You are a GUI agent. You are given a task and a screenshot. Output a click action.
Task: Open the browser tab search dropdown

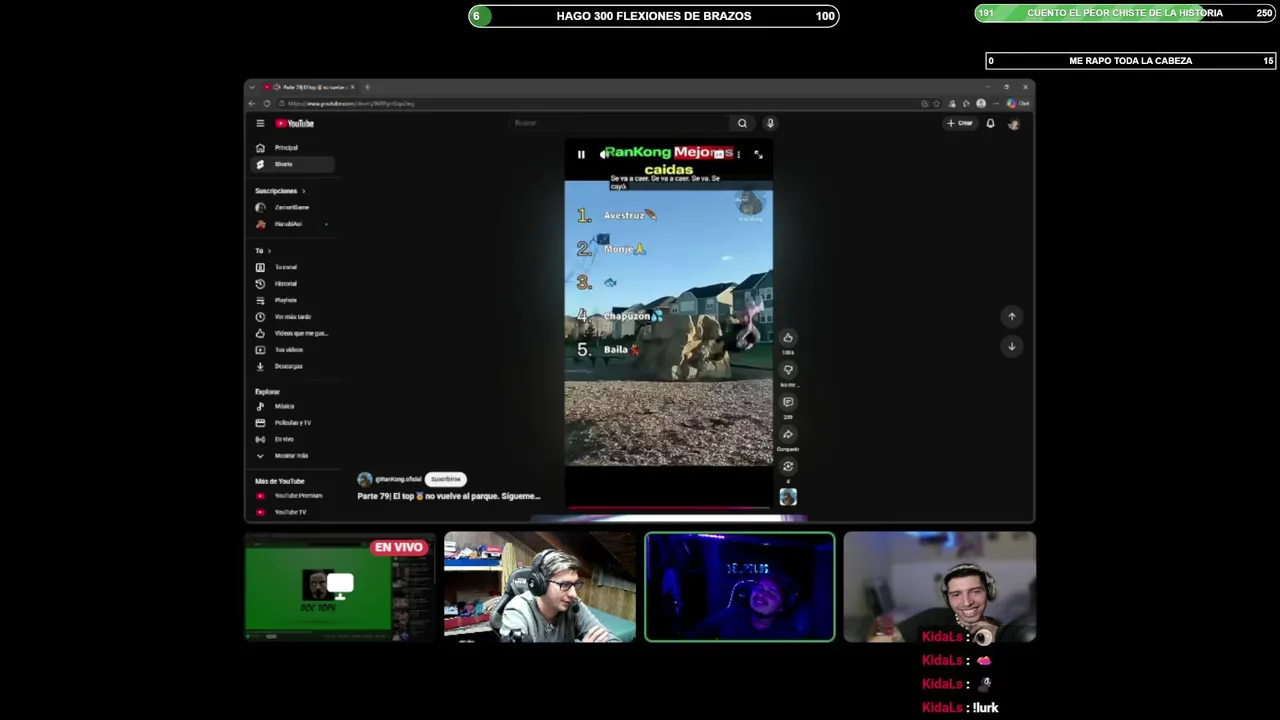pos(252,87)
